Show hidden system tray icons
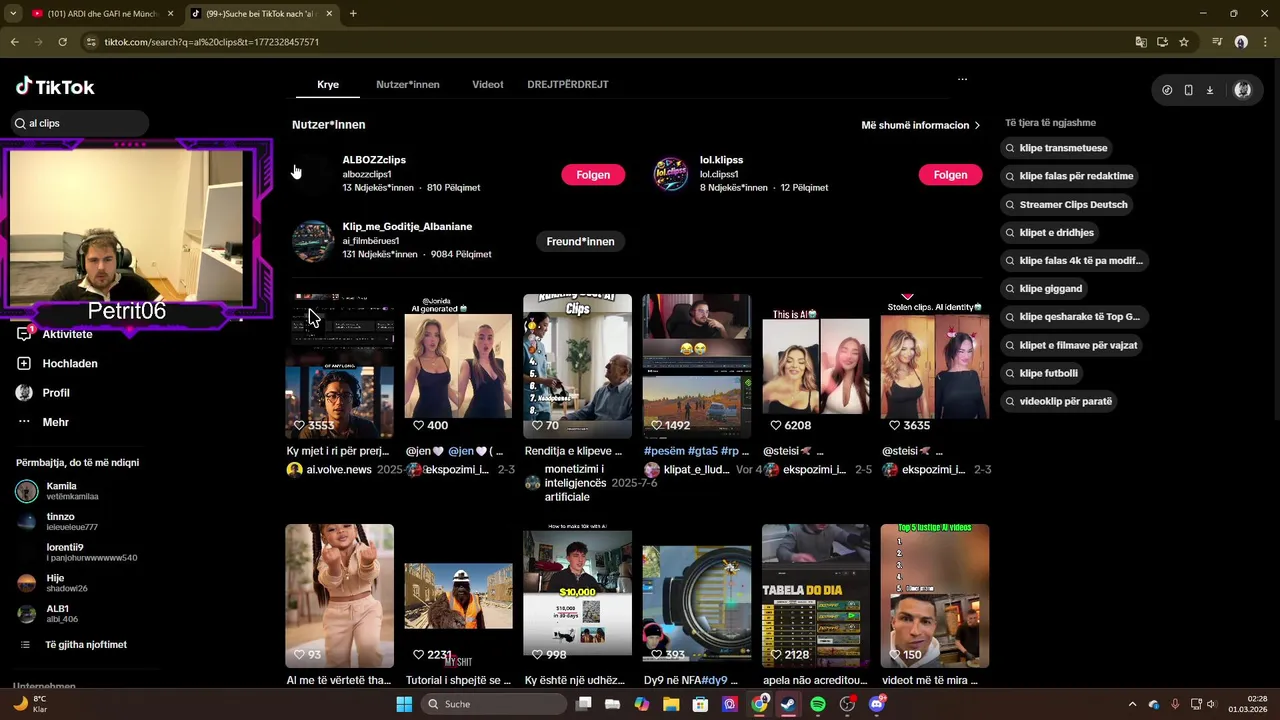This screenshot has width=1280, height=720. (1132, 704)
